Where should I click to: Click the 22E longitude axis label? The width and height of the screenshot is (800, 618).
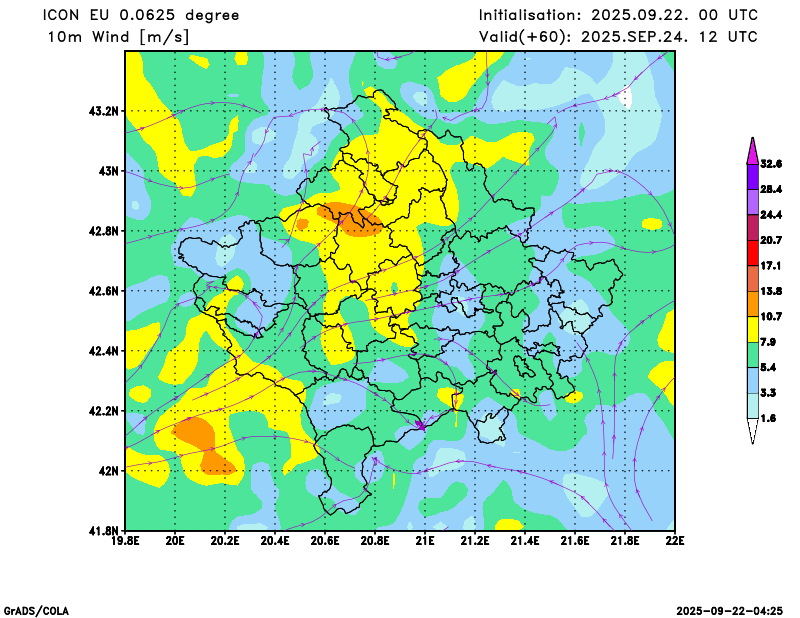[x=675, y=542]
